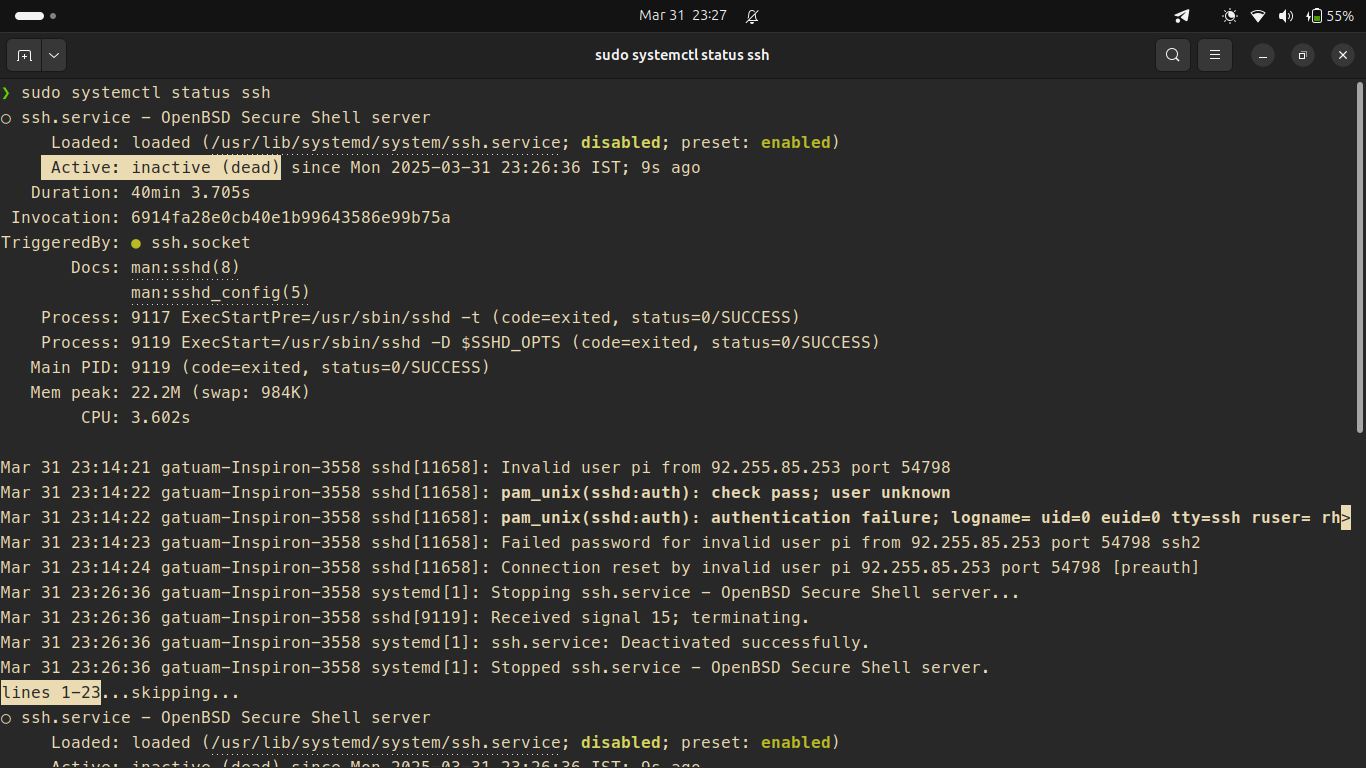Open the man:sshd(8) docs link

[x=186, y=268]
